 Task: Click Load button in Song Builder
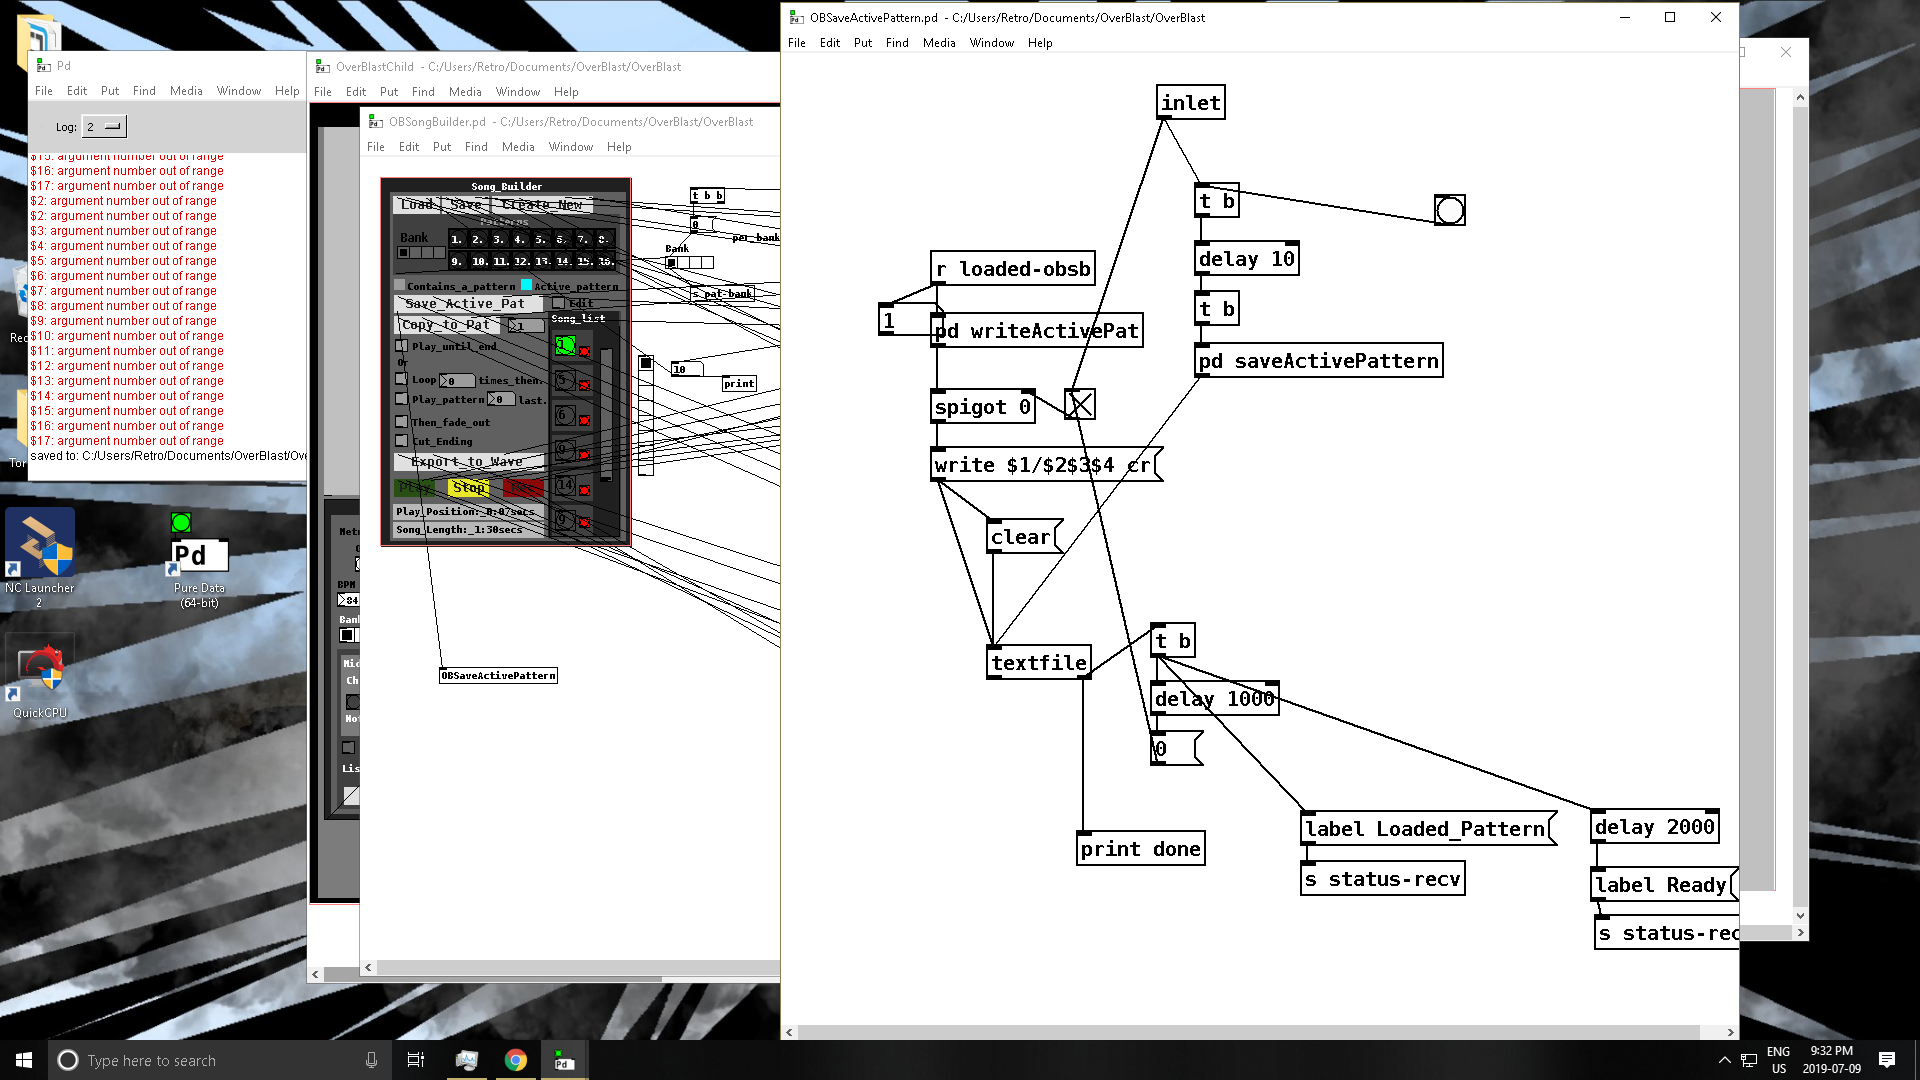(417, 205)
